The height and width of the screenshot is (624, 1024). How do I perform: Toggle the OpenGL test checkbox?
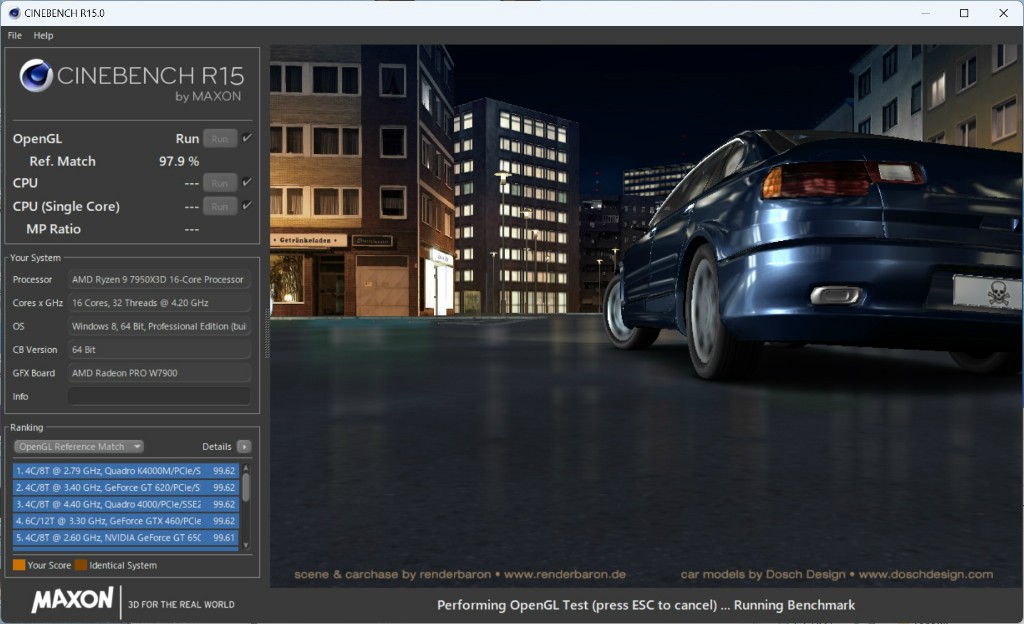247,138
